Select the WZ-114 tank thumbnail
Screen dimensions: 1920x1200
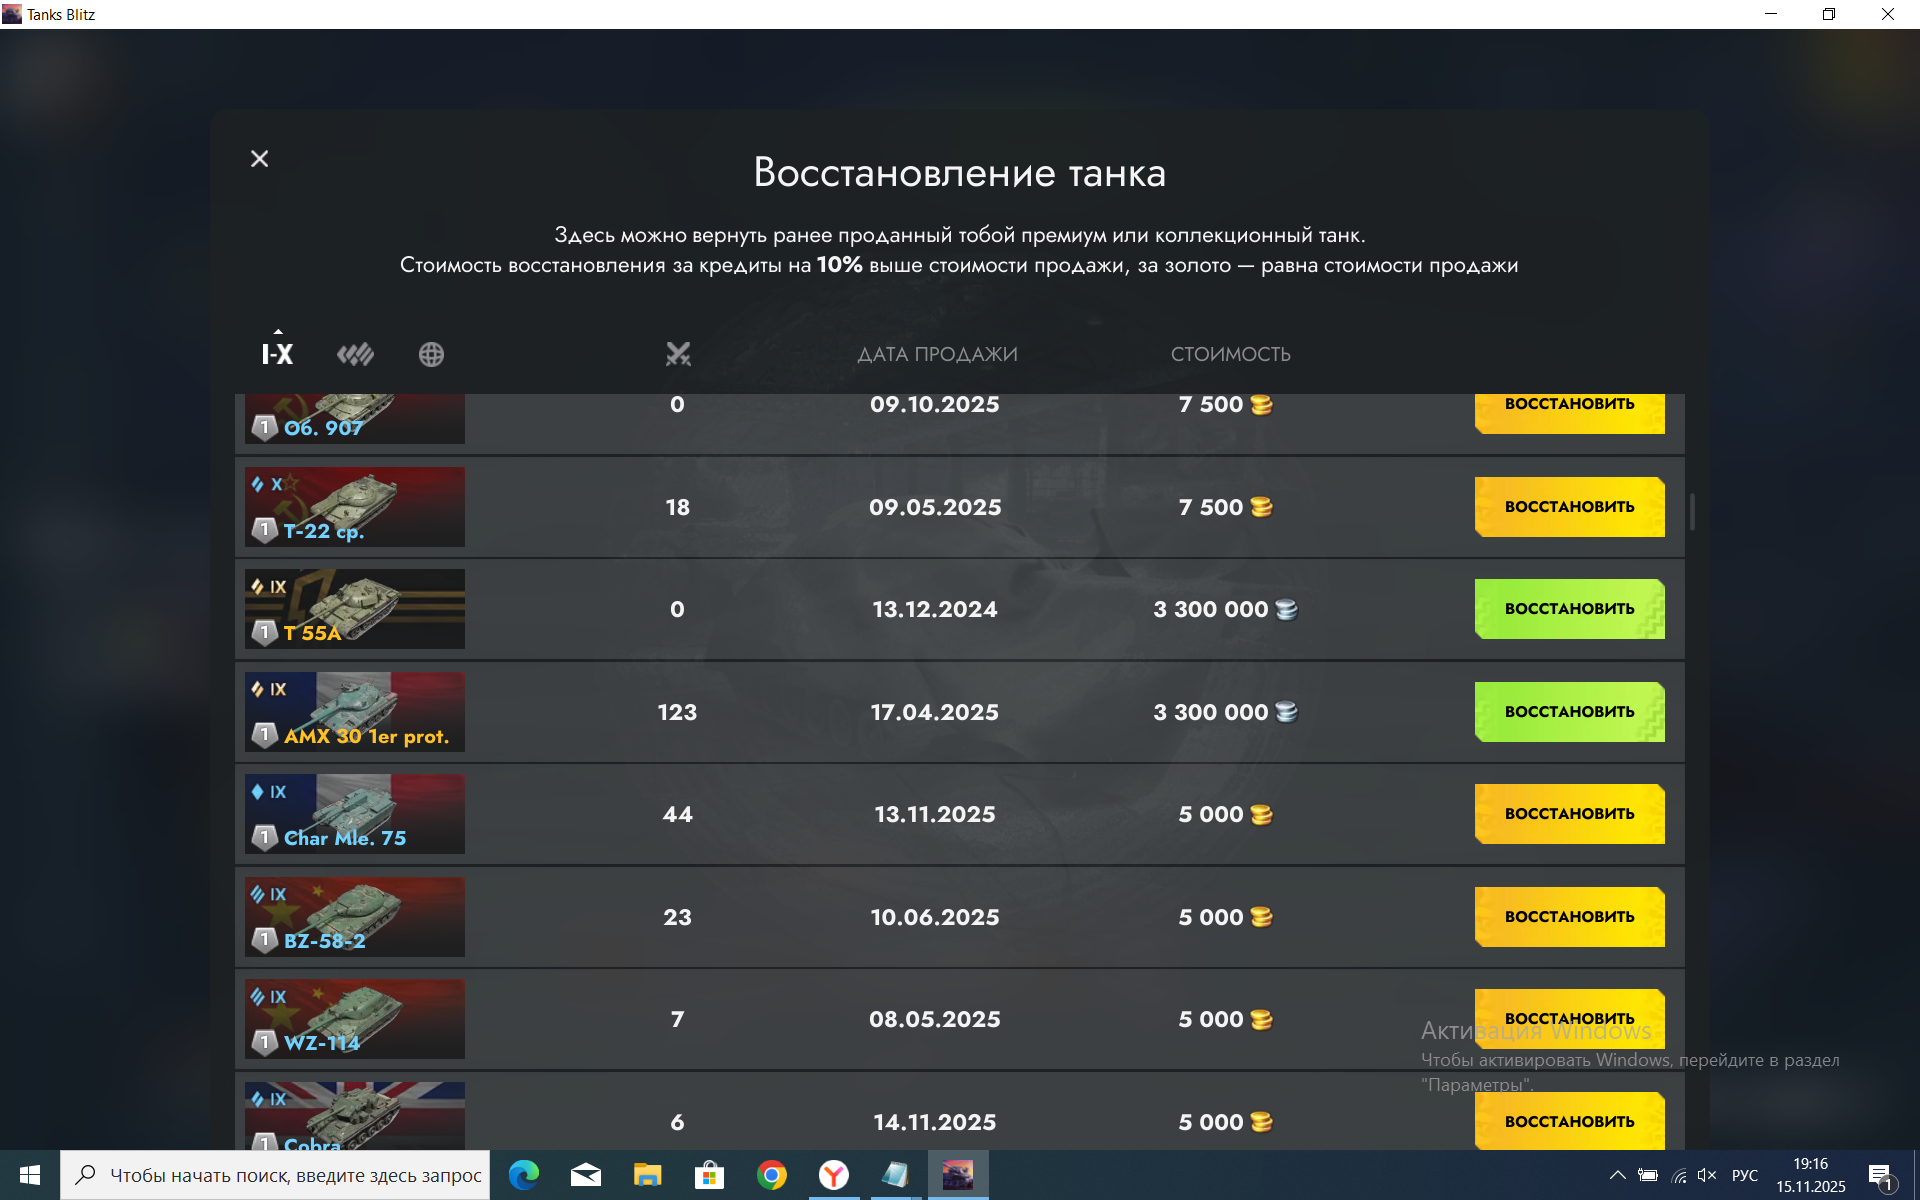[355, 1019]
